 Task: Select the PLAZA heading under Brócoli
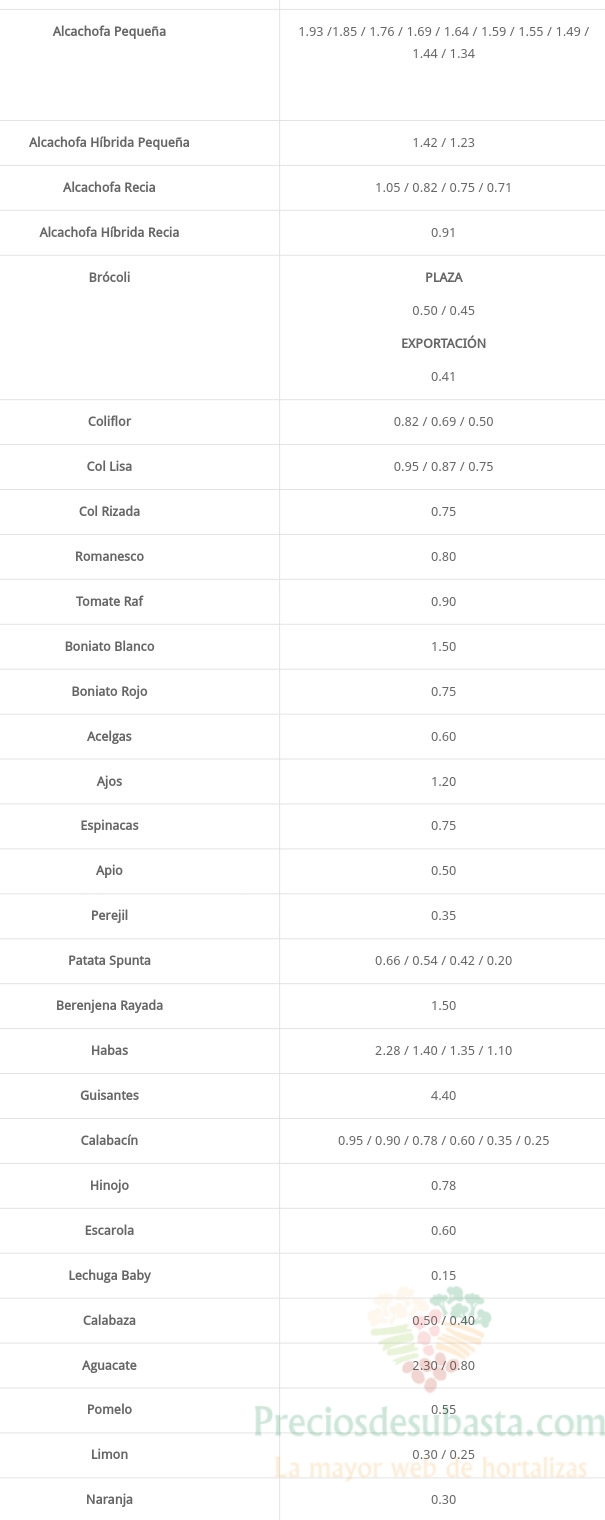coord(443,277)
